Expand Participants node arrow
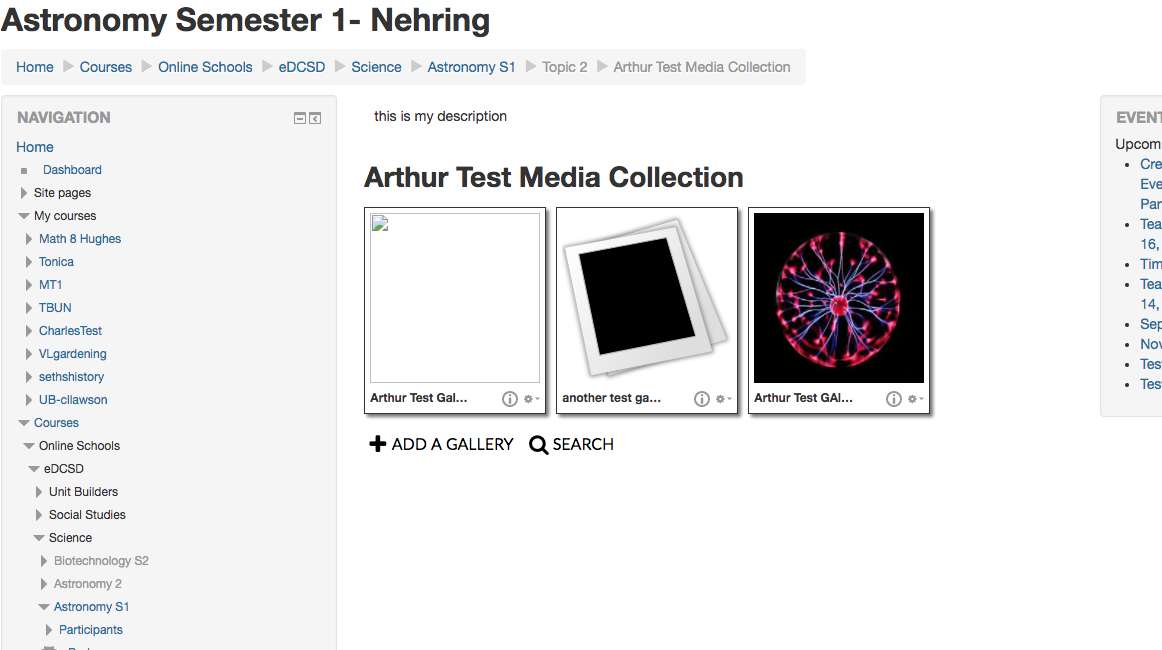 pos(49,629)
